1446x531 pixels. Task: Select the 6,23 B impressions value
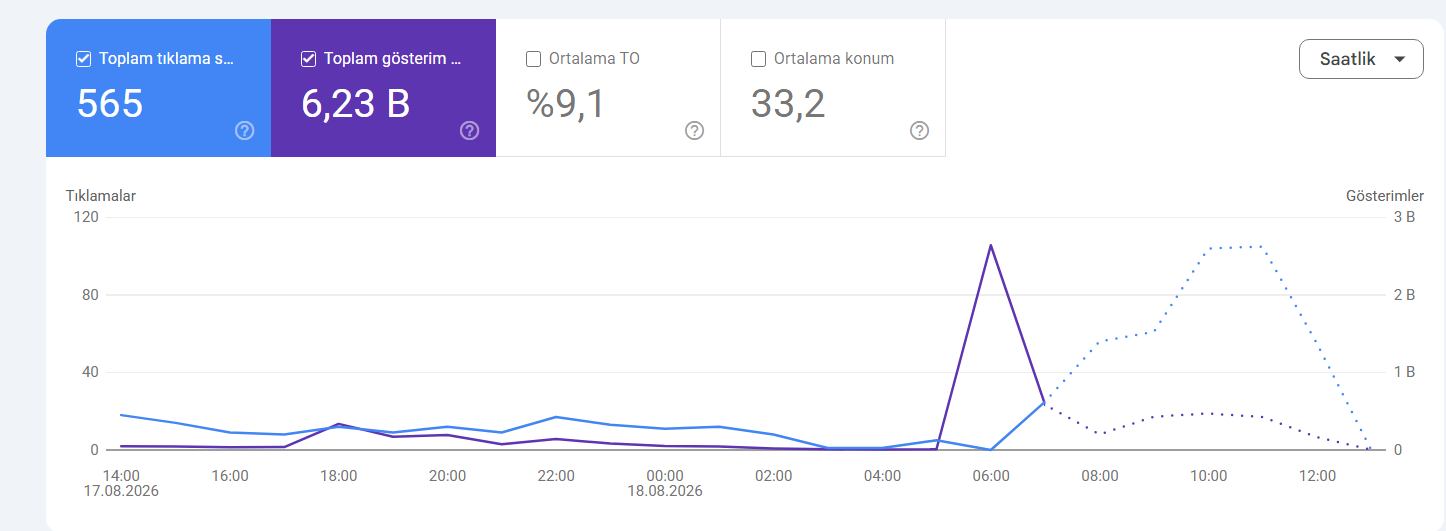(356, 103)
